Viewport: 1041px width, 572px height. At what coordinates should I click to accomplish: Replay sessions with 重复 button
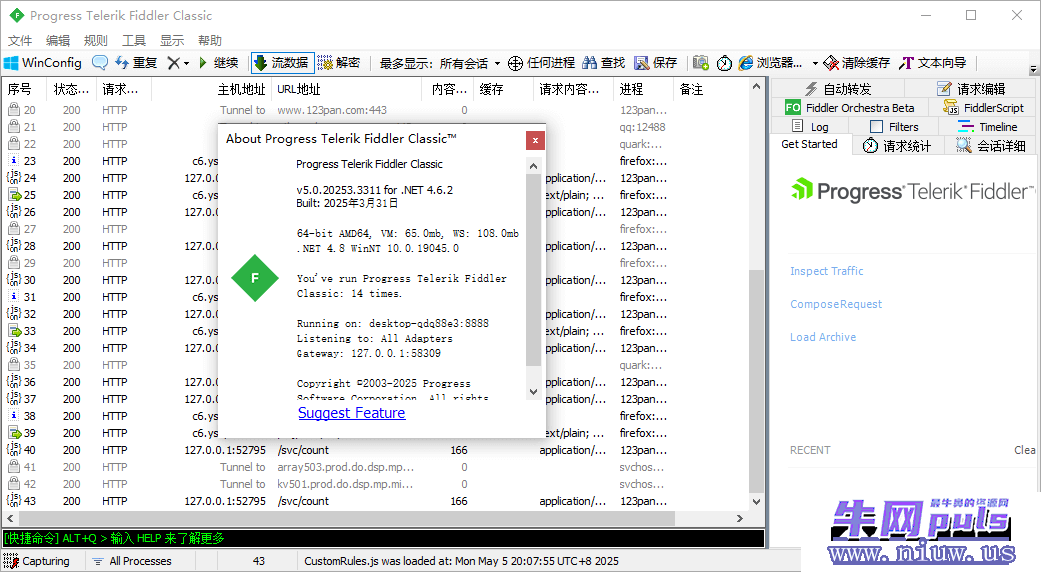[136, 63]
